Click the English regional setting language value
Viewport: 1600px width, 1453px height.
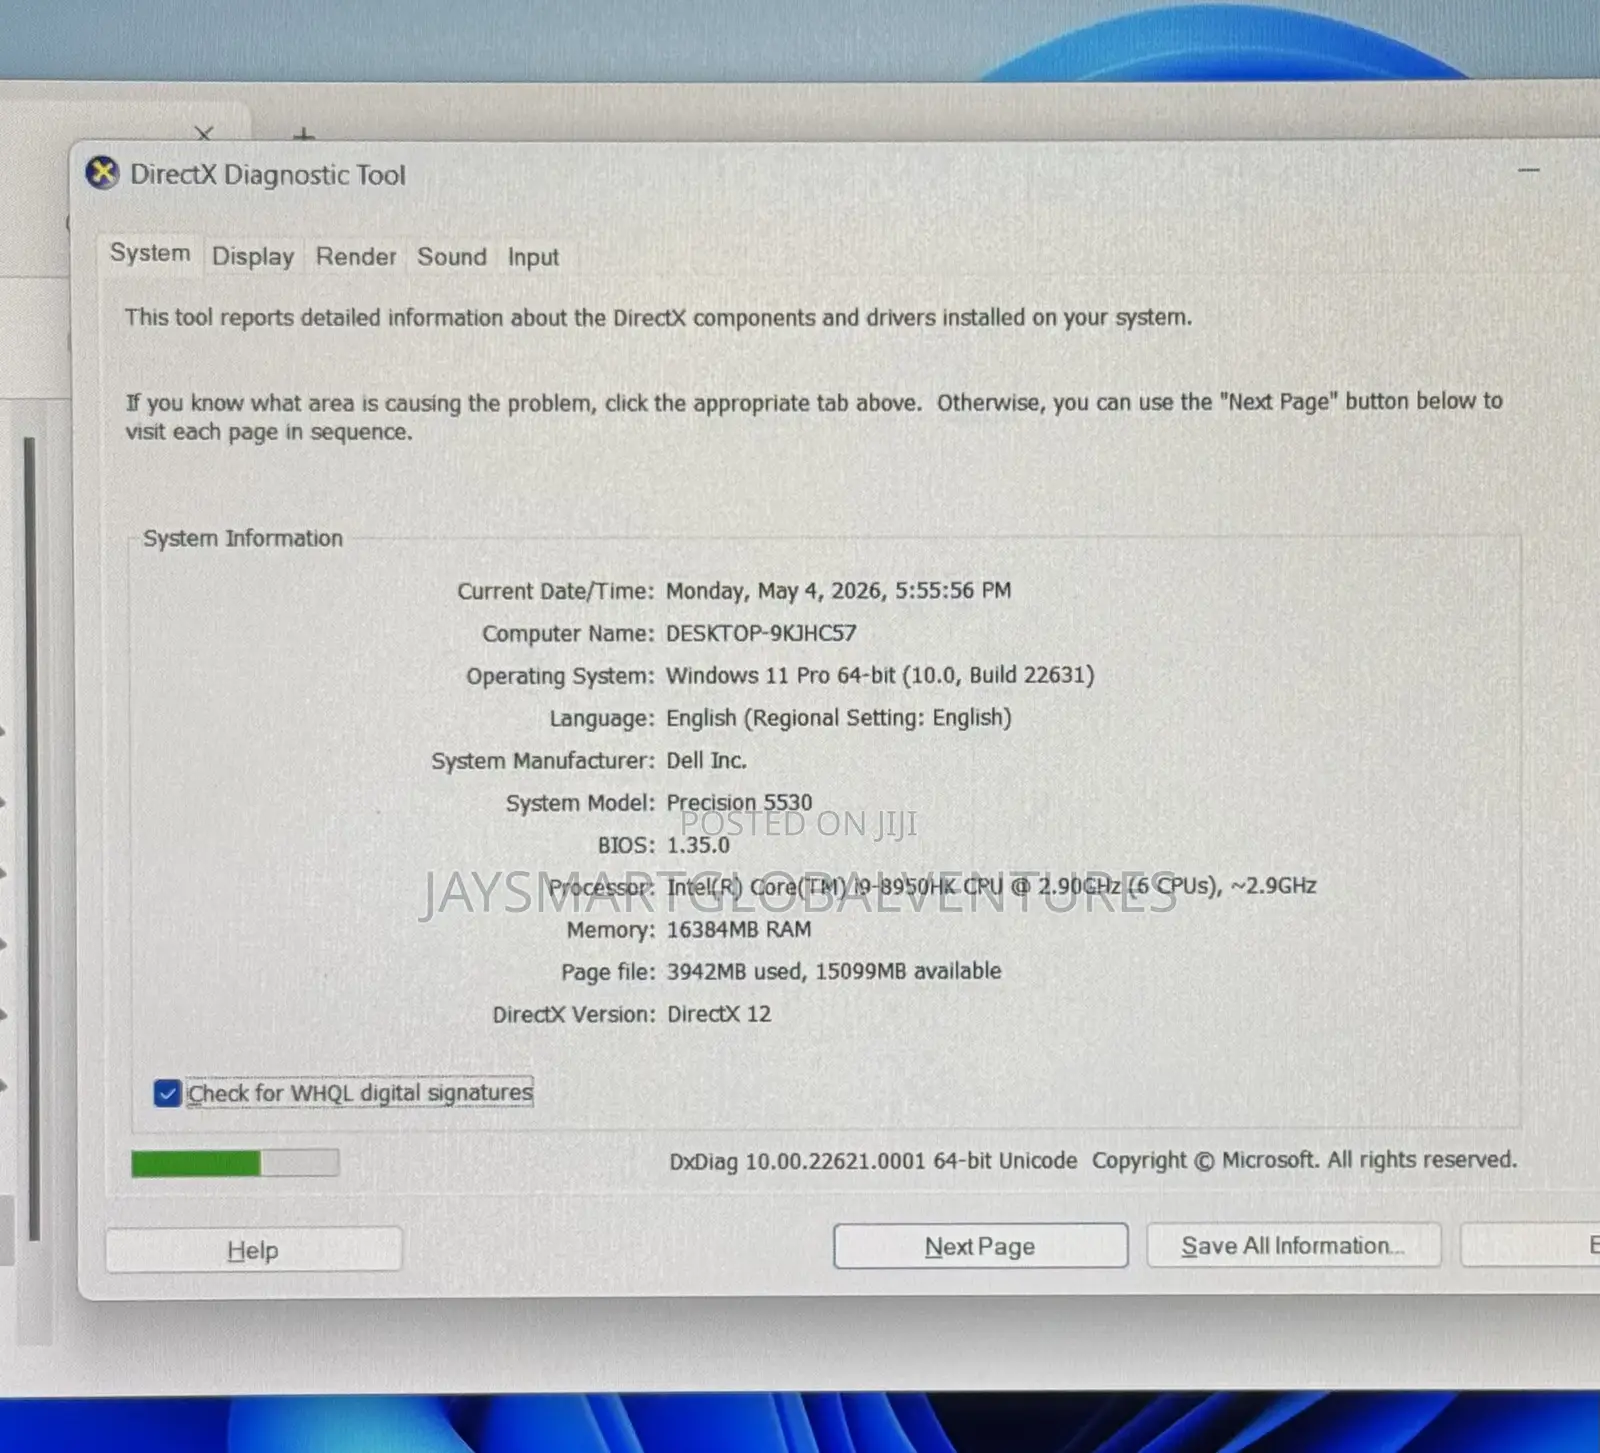coord(839,718)
